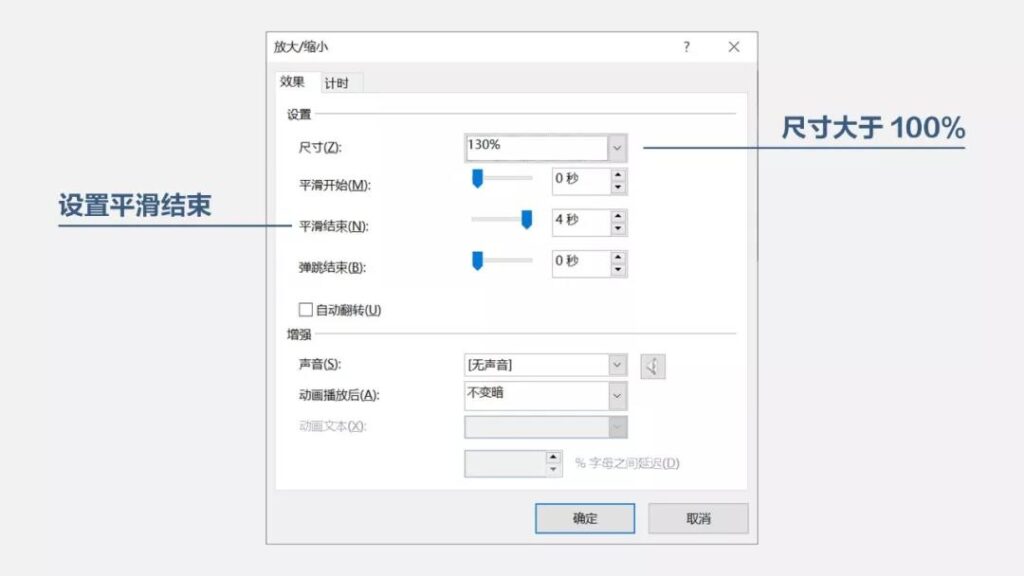Click the 放大/缩小 dialog title
The height and width of the screenshot is (576, 1024).
click(x=300, y=47)
